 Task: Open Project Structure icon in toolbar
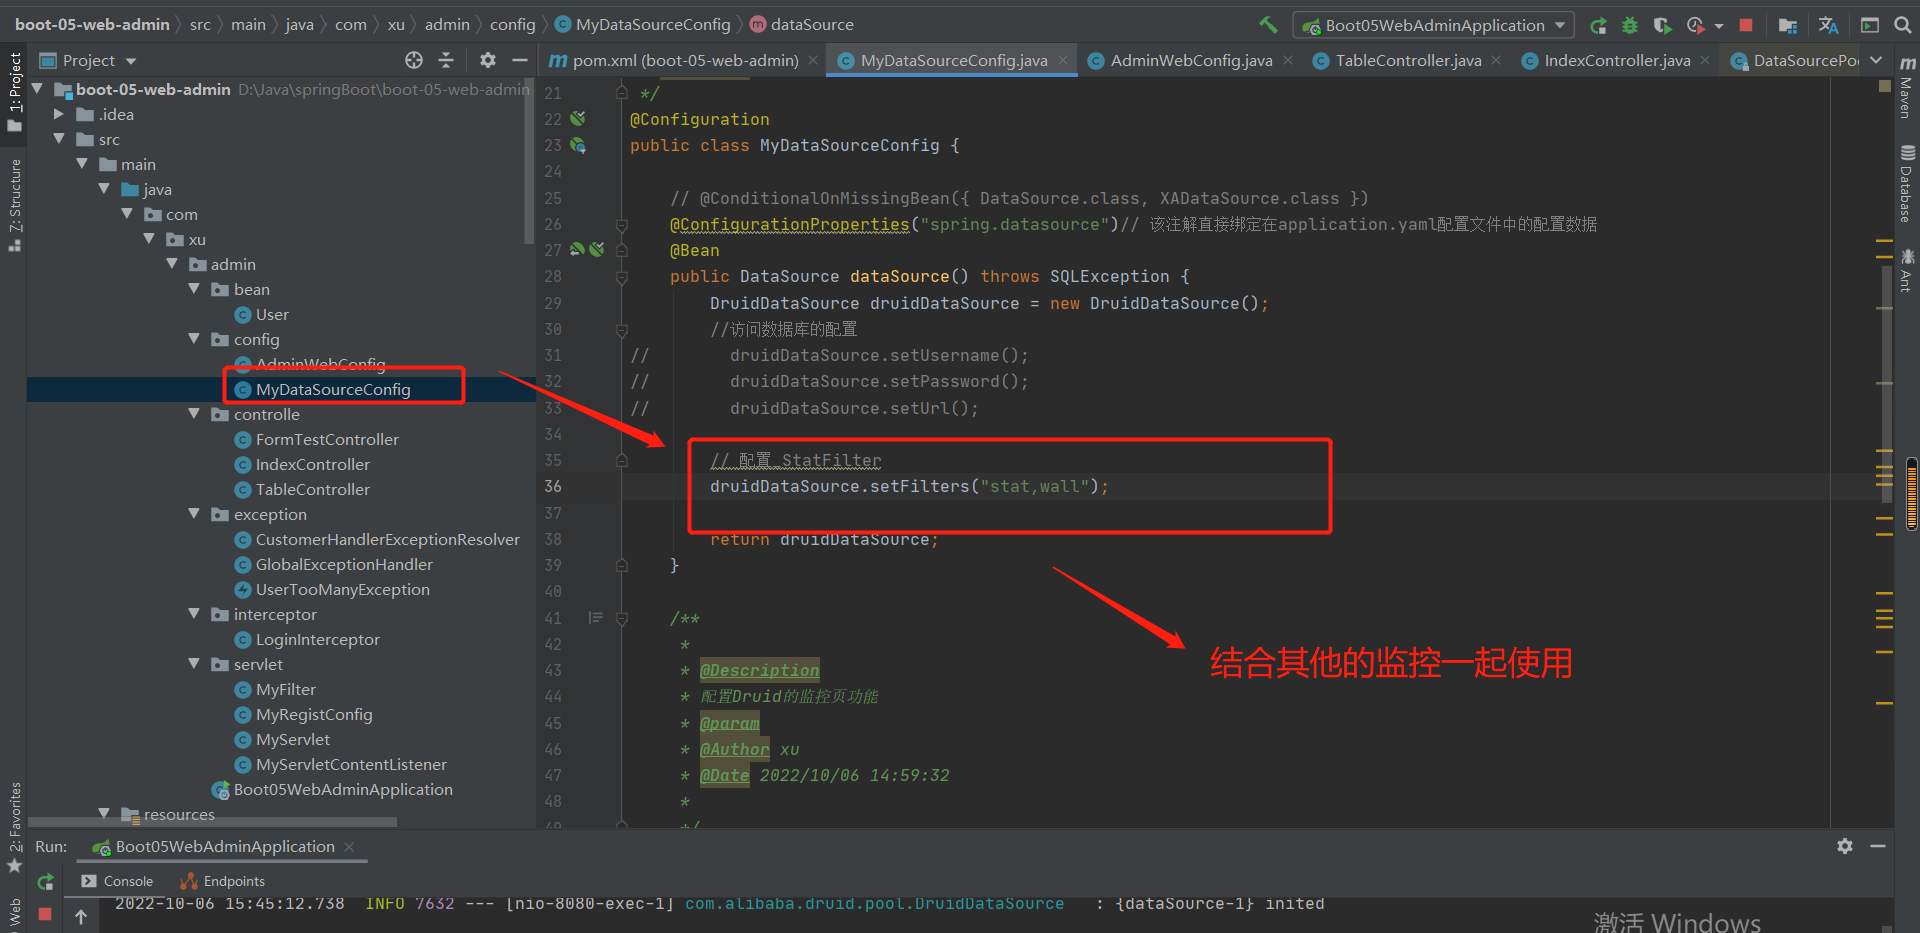(x=1788, y=25)
